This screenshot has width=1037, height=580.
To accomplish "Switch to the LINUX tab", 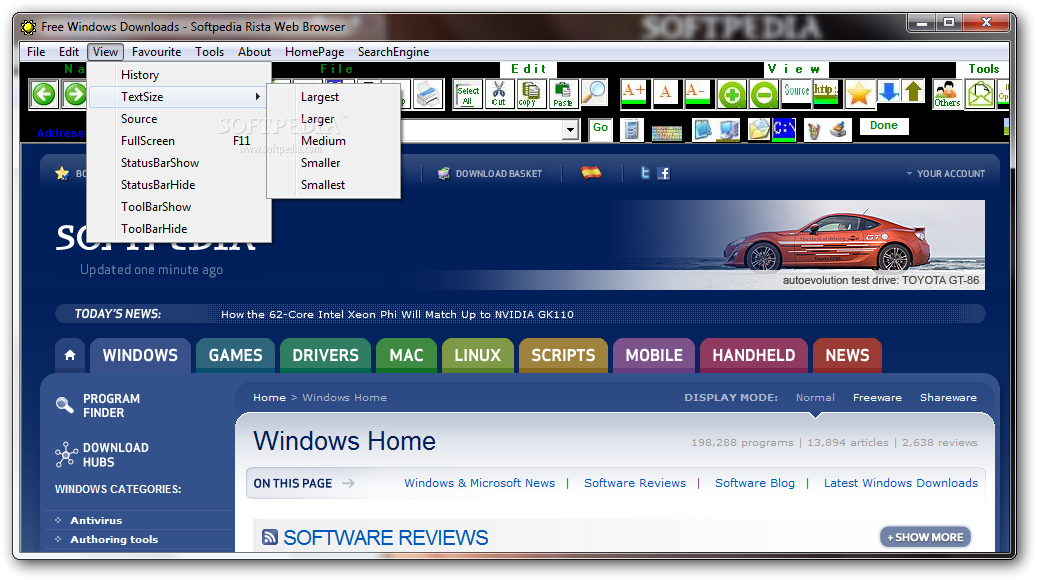I will tap(477, 355).
